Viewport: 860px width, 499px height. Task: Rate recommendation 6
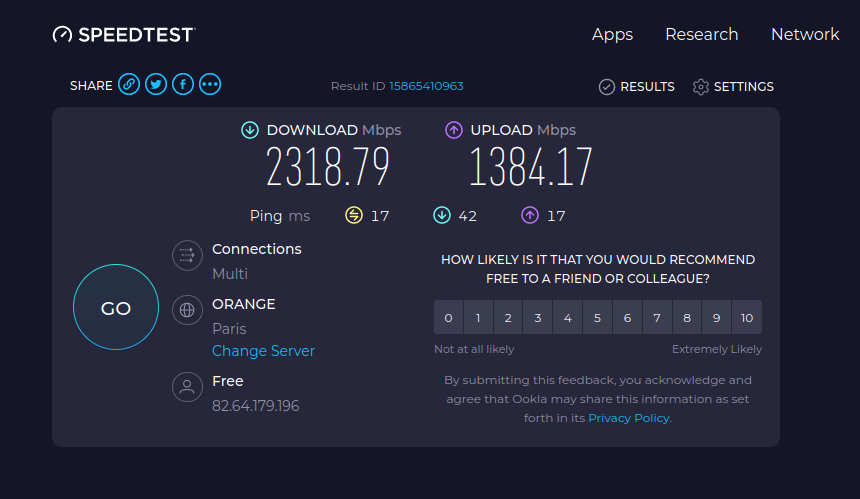tap(627, 317)
